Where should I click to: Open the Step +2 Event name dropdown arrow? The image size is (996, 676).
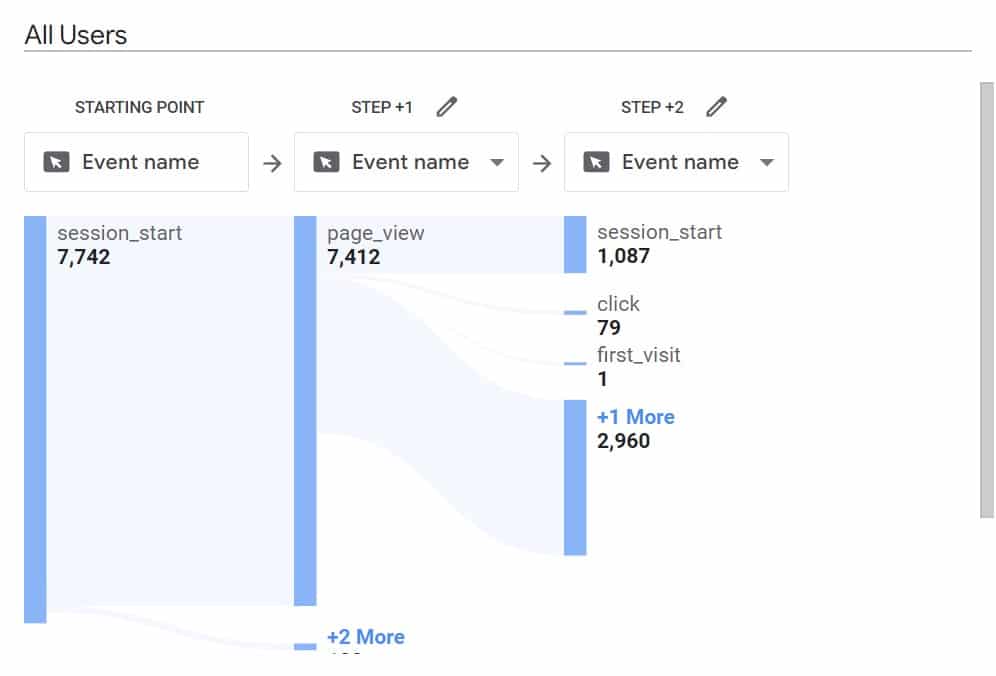coord(767,162)
